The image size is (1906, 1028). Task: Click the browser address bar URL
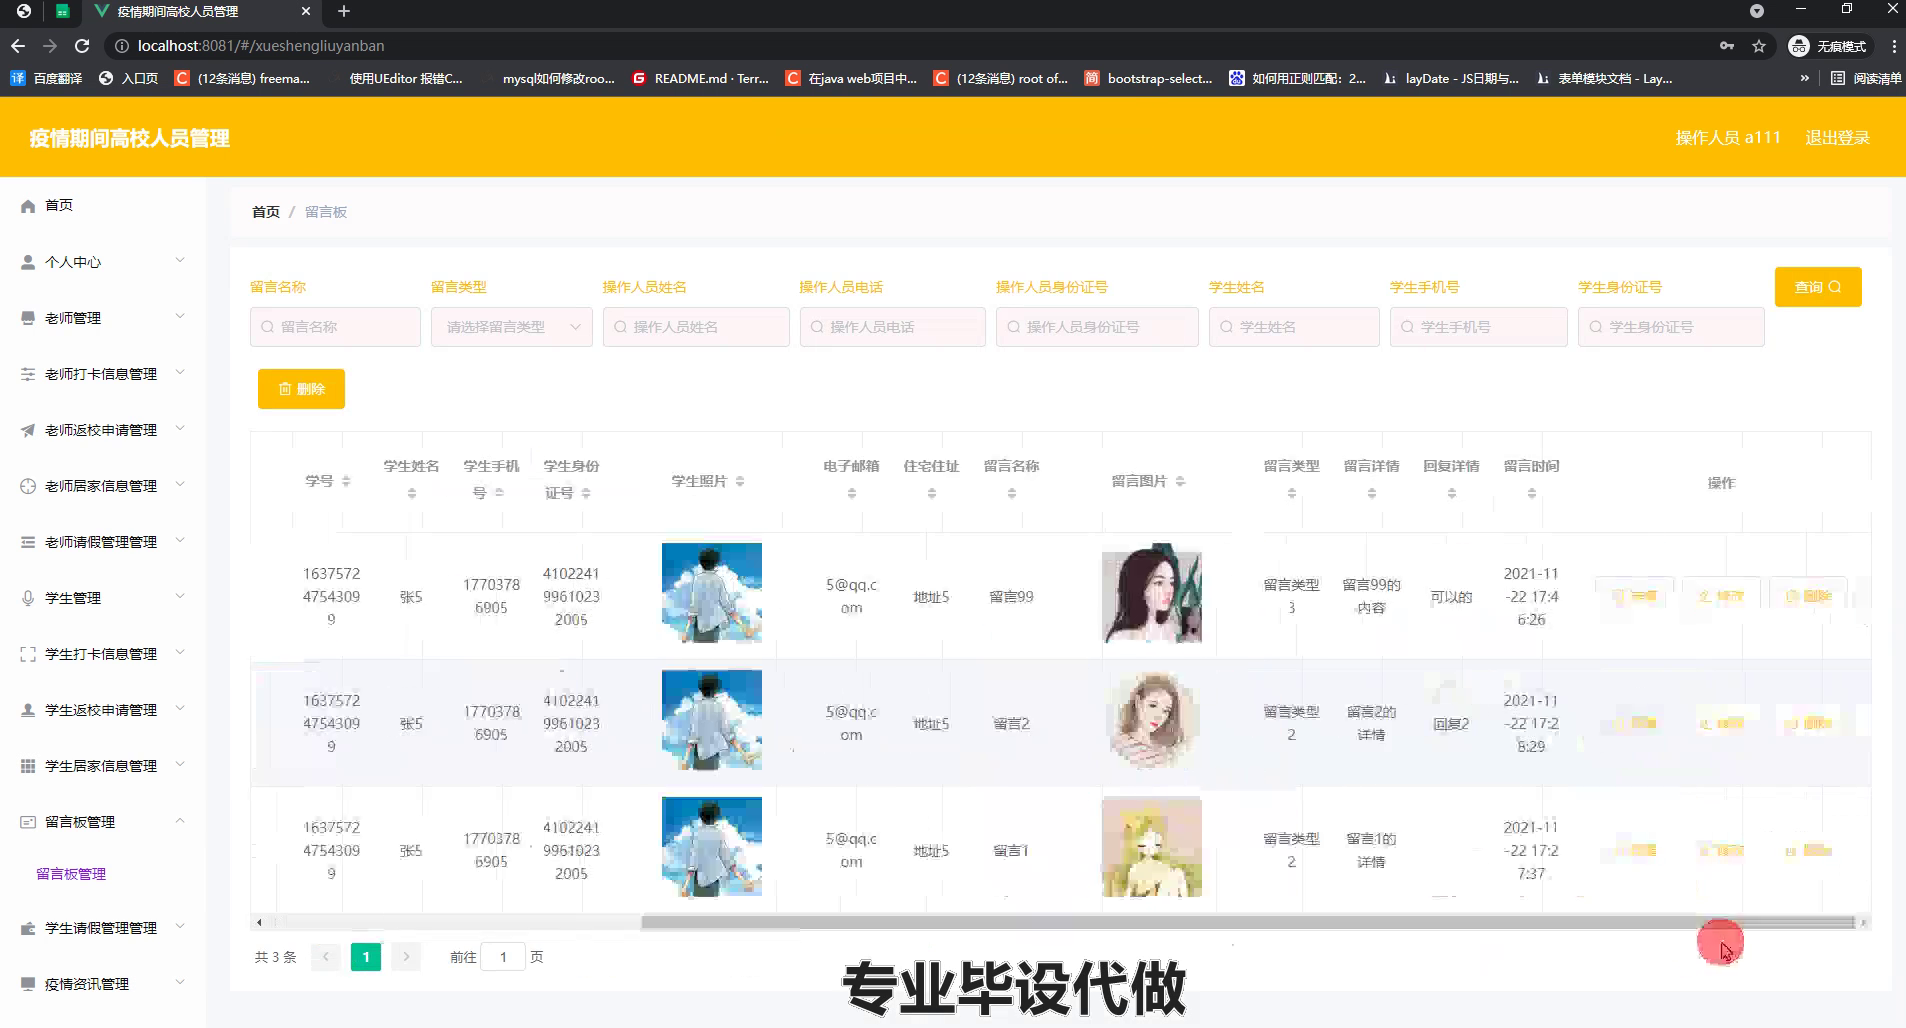(261, 46)
